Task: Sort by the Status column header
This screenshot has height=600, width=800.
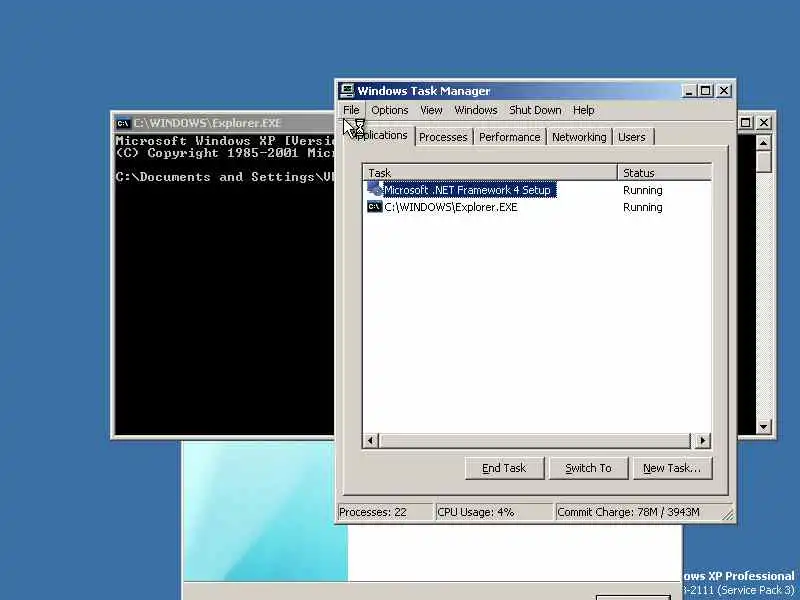Action: (664, 173)
